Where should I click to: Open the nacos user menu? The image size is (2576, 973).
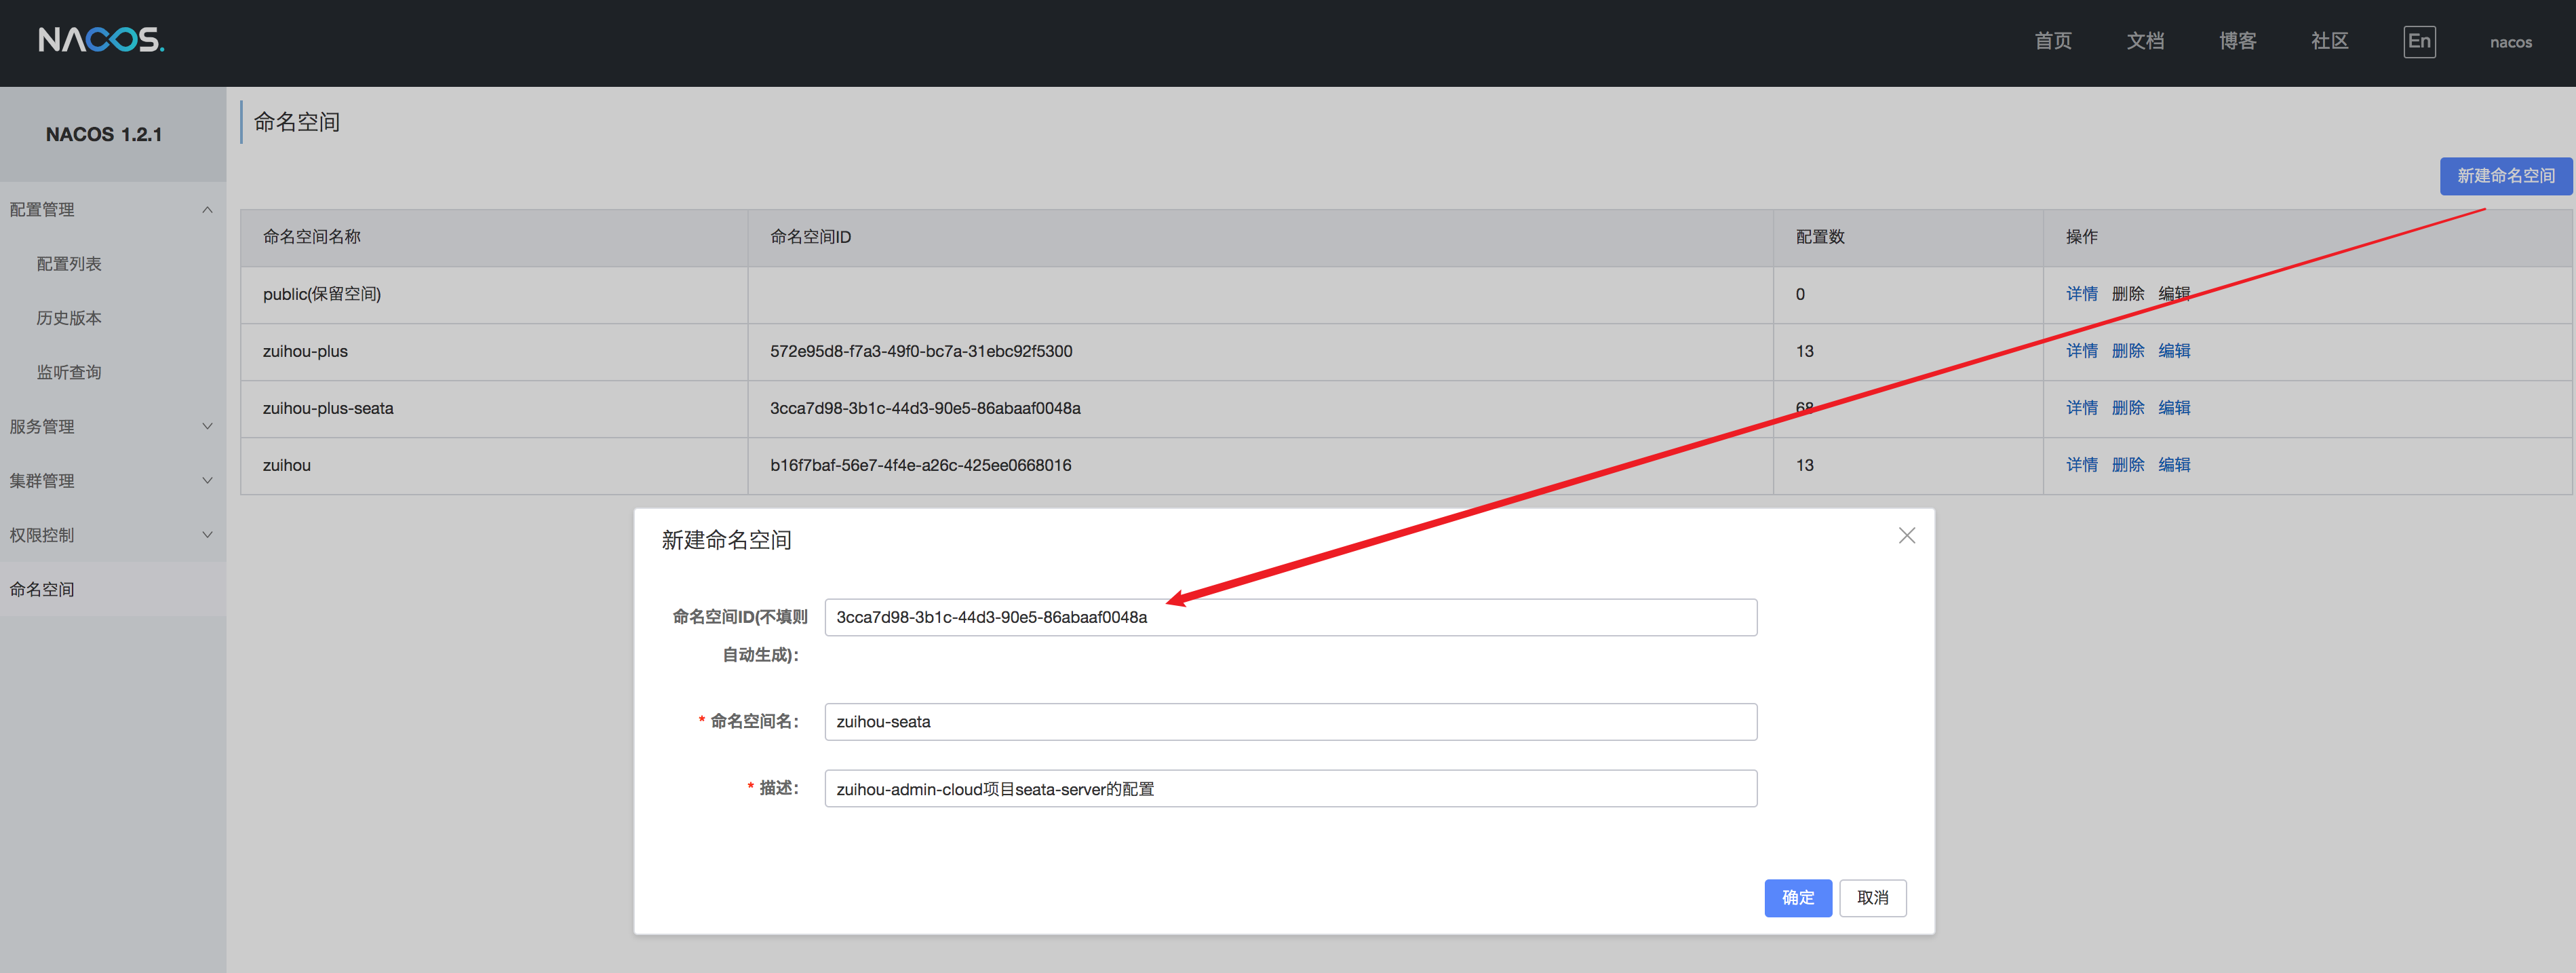(2510, 42)
